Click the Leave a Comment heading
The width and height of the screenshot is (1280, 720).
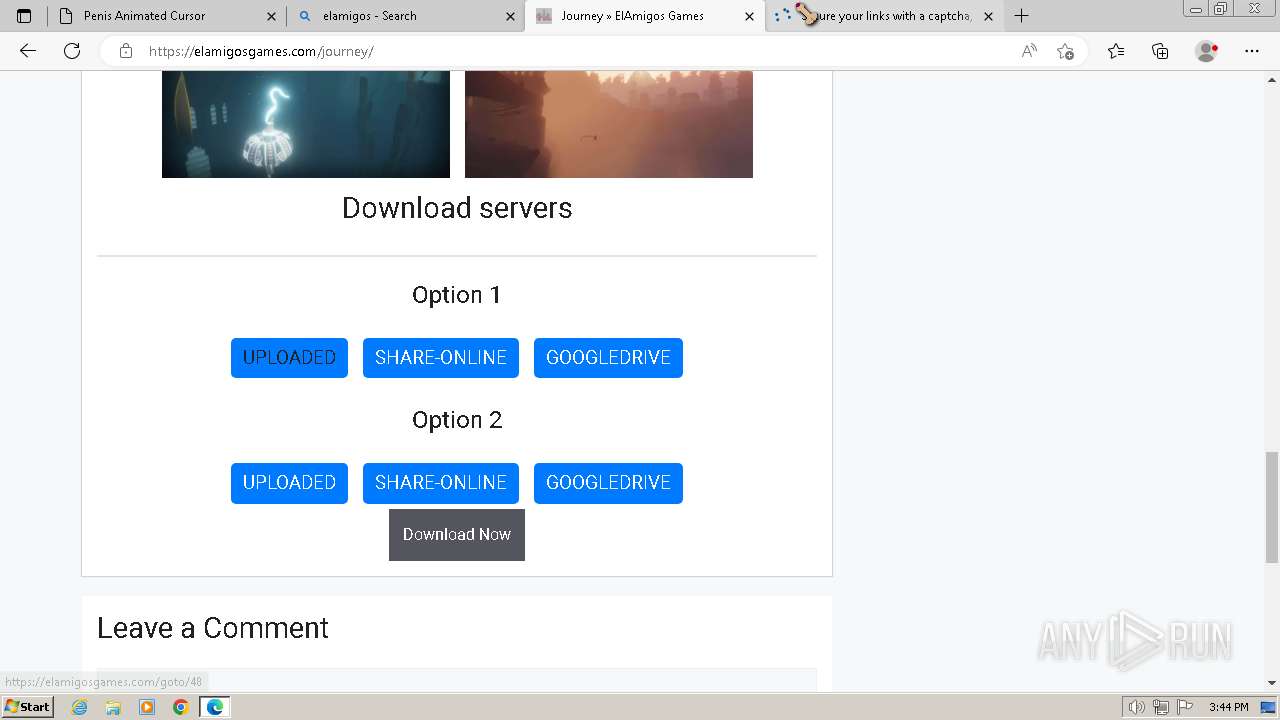pos(213,628)
